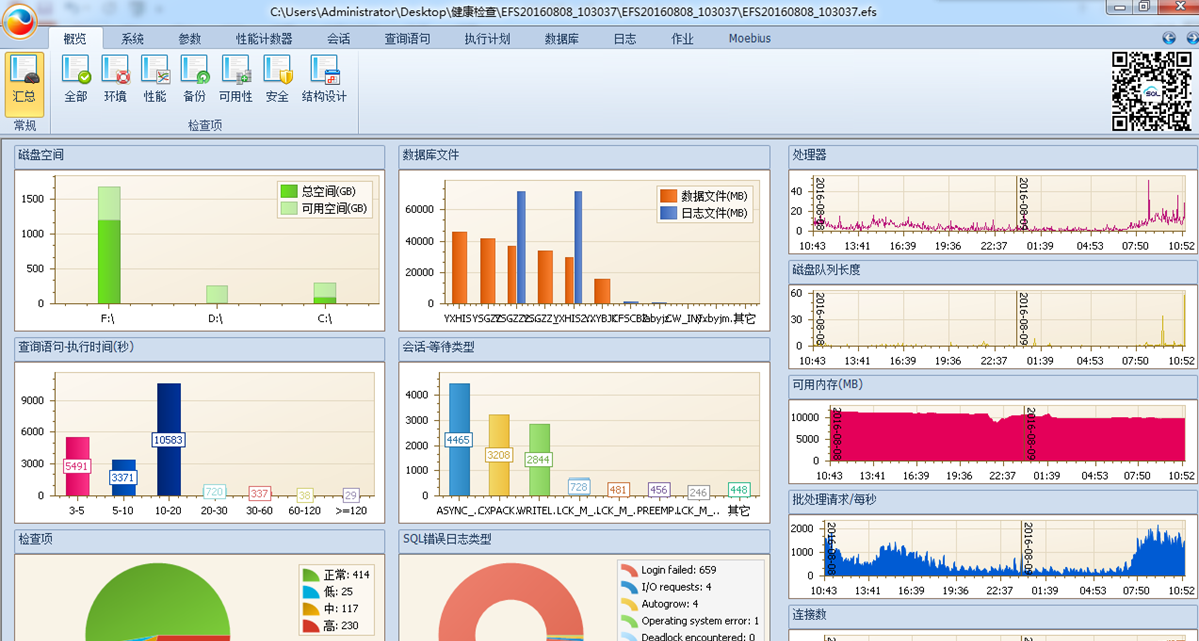Select the 查询语句-执行时间(秒) panel header
The width and height of the screenshot is (1199, 641).
tap(199, 348)
